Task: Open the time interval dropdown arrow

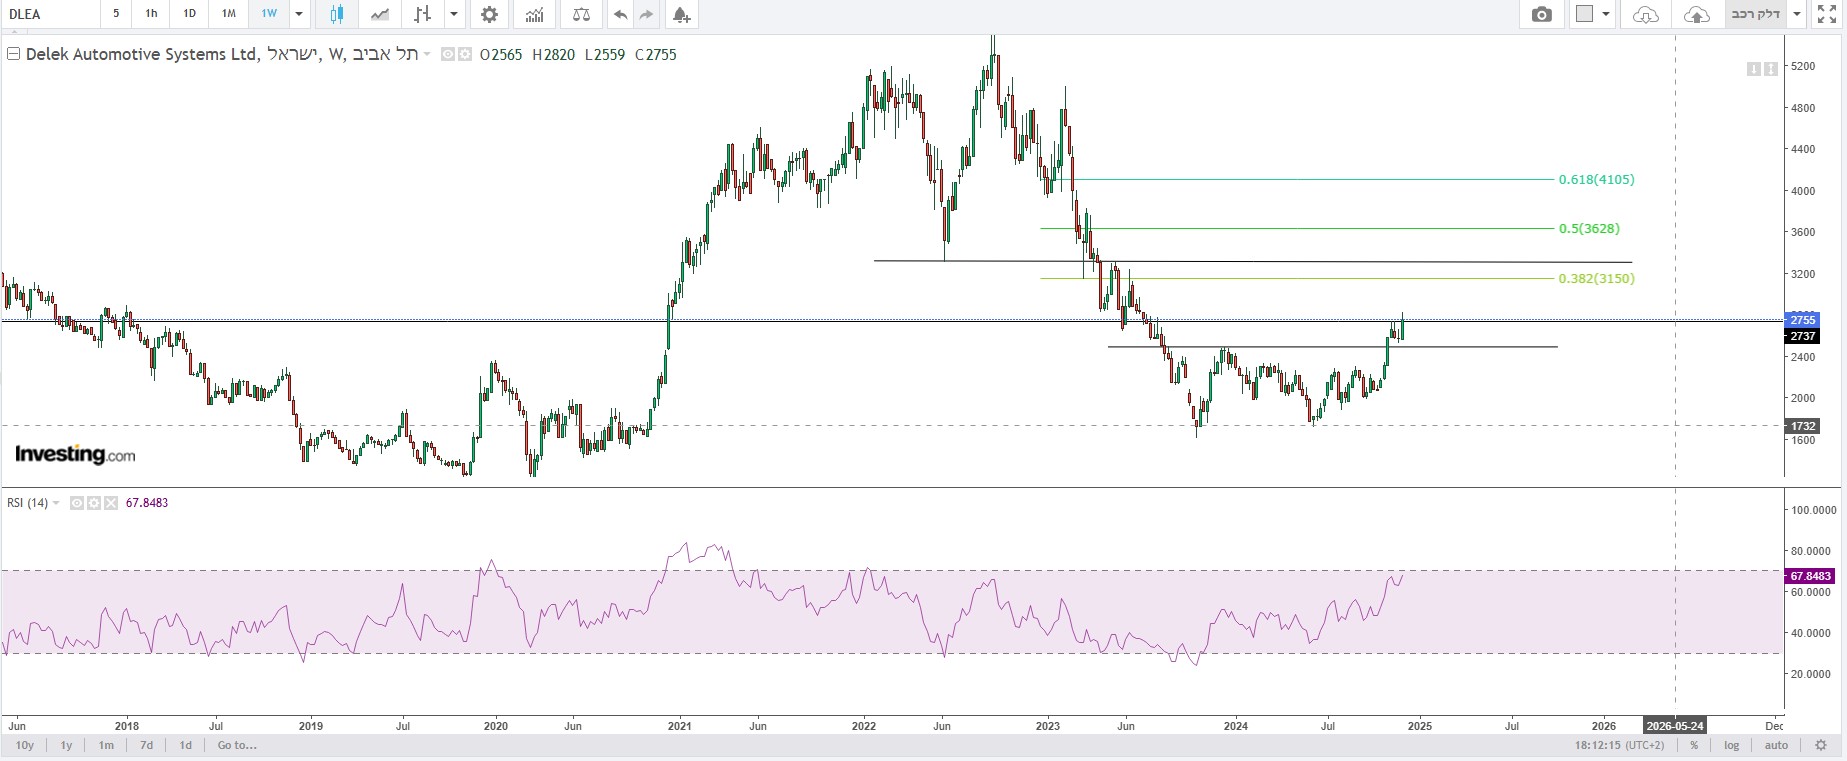Action: click(299, 14)
